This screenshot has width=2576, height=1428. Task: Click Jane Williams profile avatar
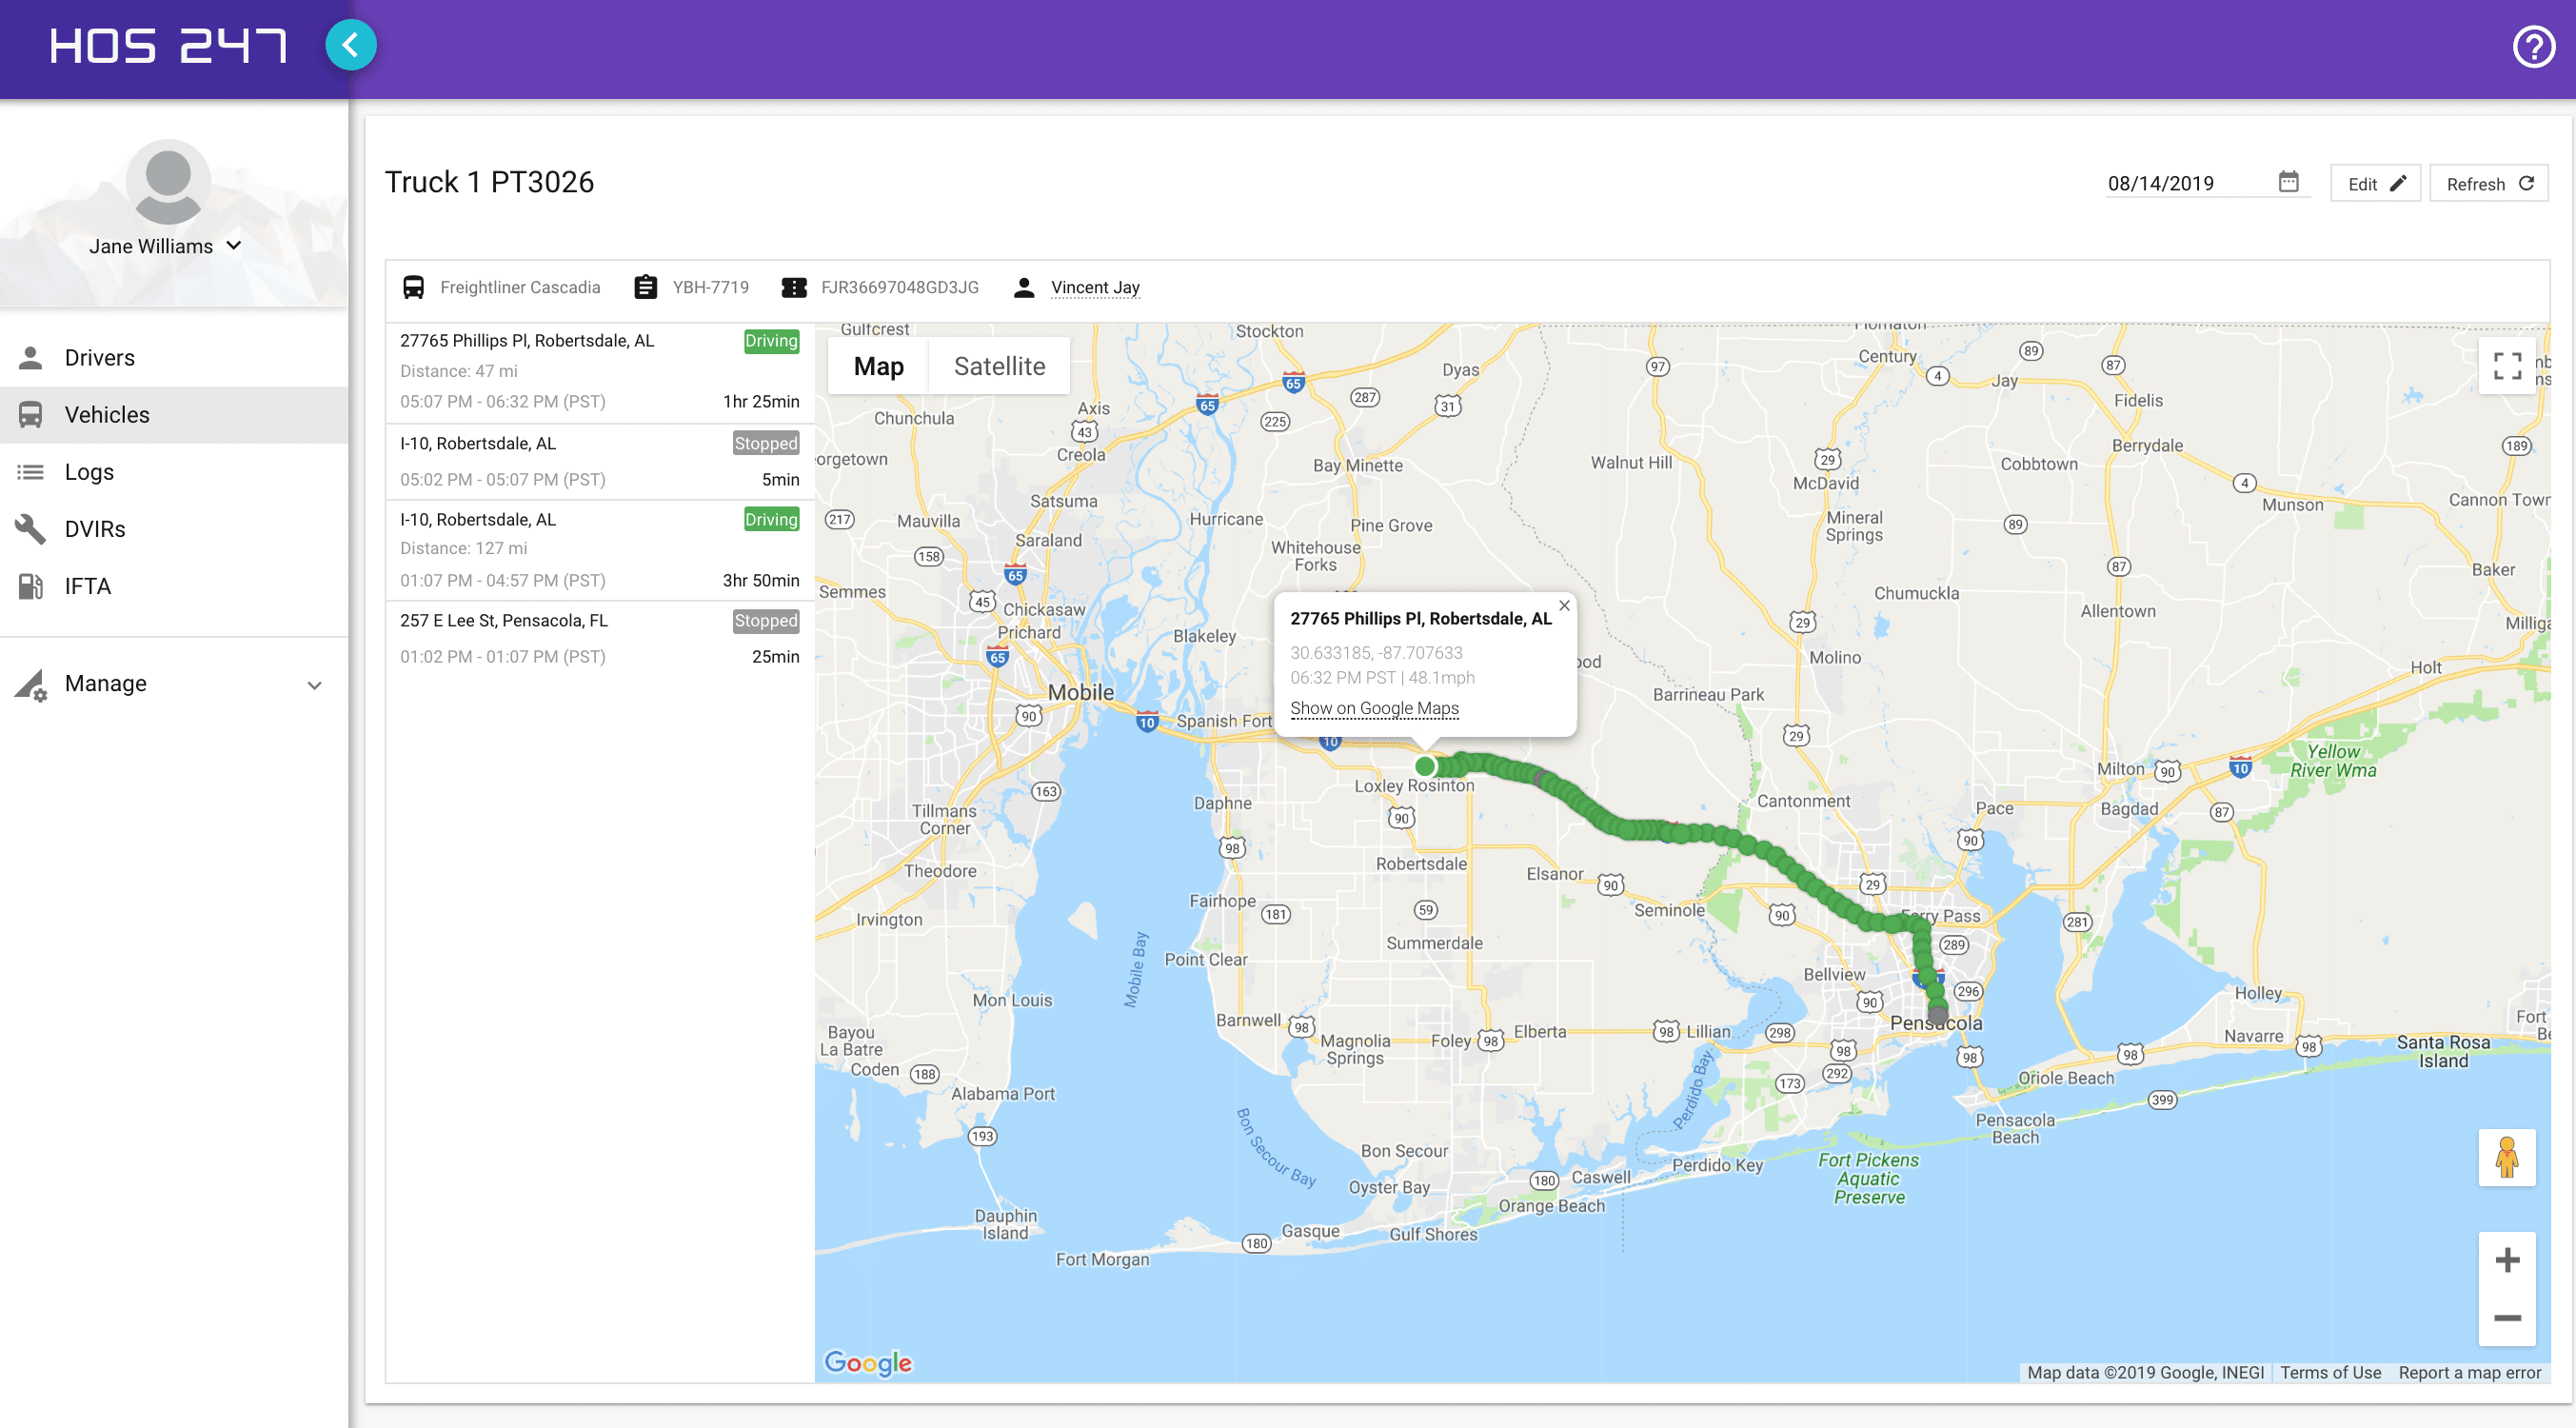[168, 181]
